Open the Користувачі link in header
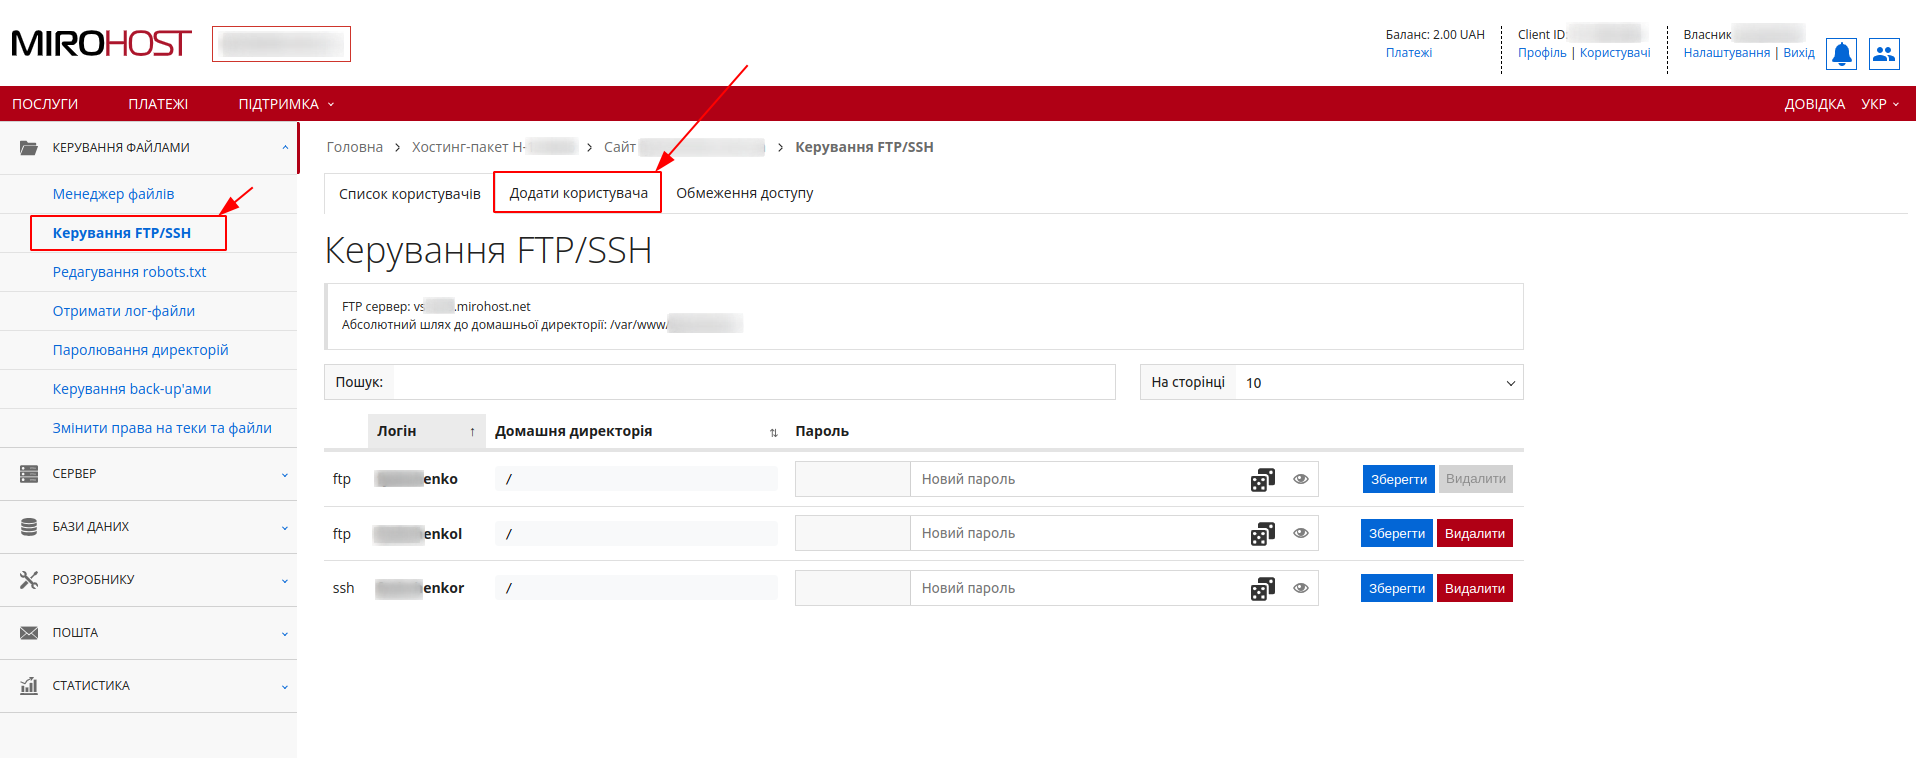This screenshot has height=758, width=1916. click(x=1615, y=53)
